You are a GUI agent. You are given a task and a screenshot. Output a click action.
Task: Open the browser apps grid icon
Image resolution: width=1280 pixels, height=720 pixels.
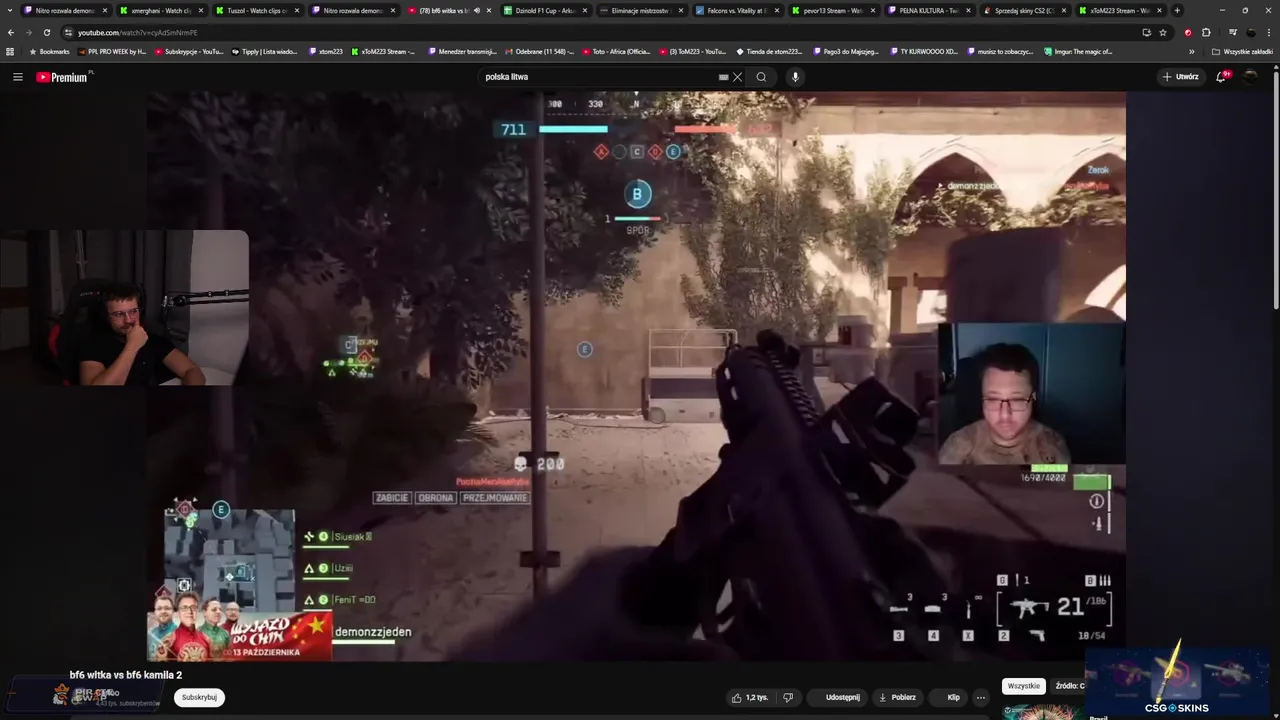coord(10,51)
